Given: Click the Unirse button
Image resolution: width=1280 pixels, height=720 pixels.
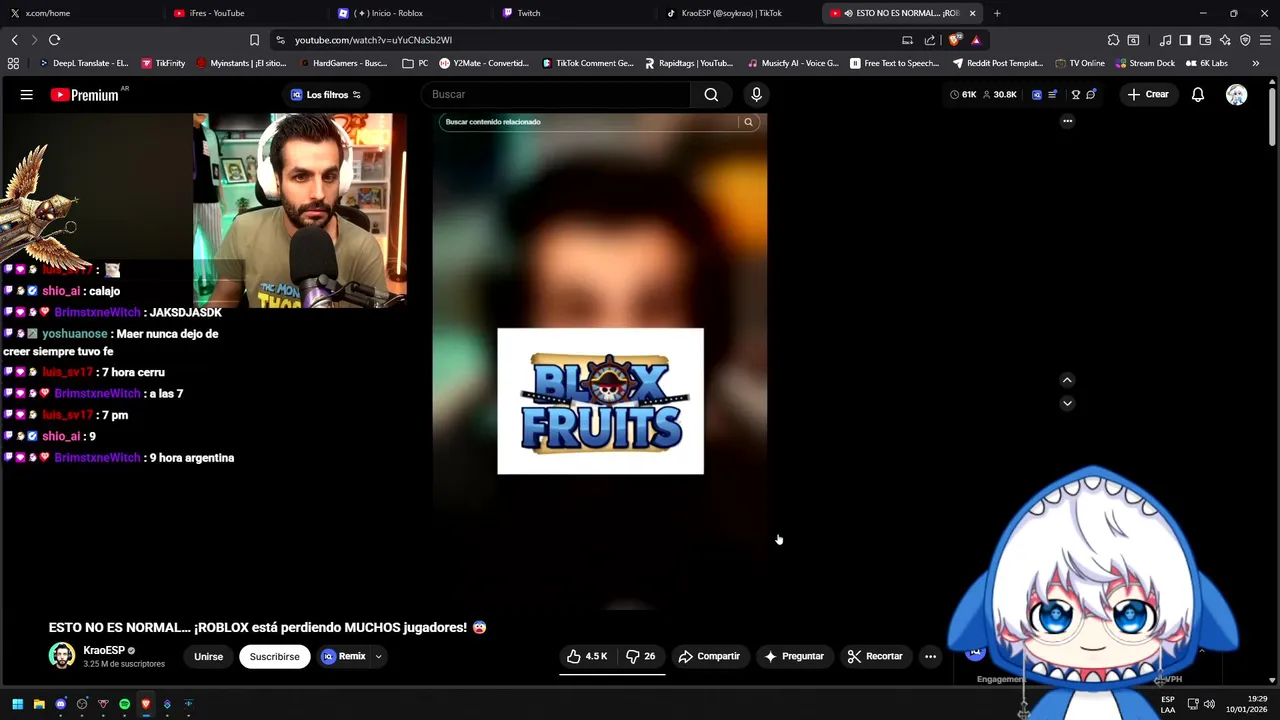Looking at the screenshot, I should click(208, 656).
